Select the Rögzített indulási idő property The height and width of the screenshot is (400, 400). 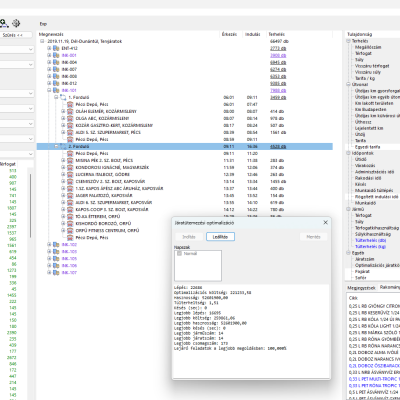377,197
